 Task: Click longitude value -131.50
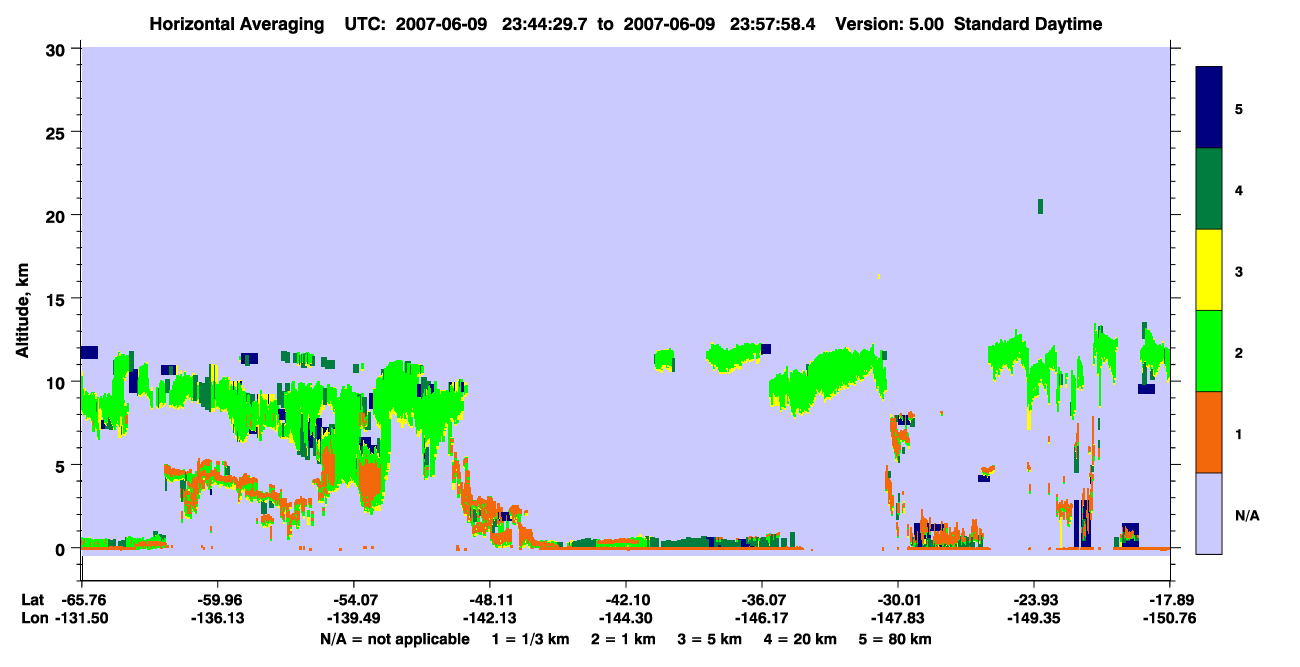pos(82,618)
